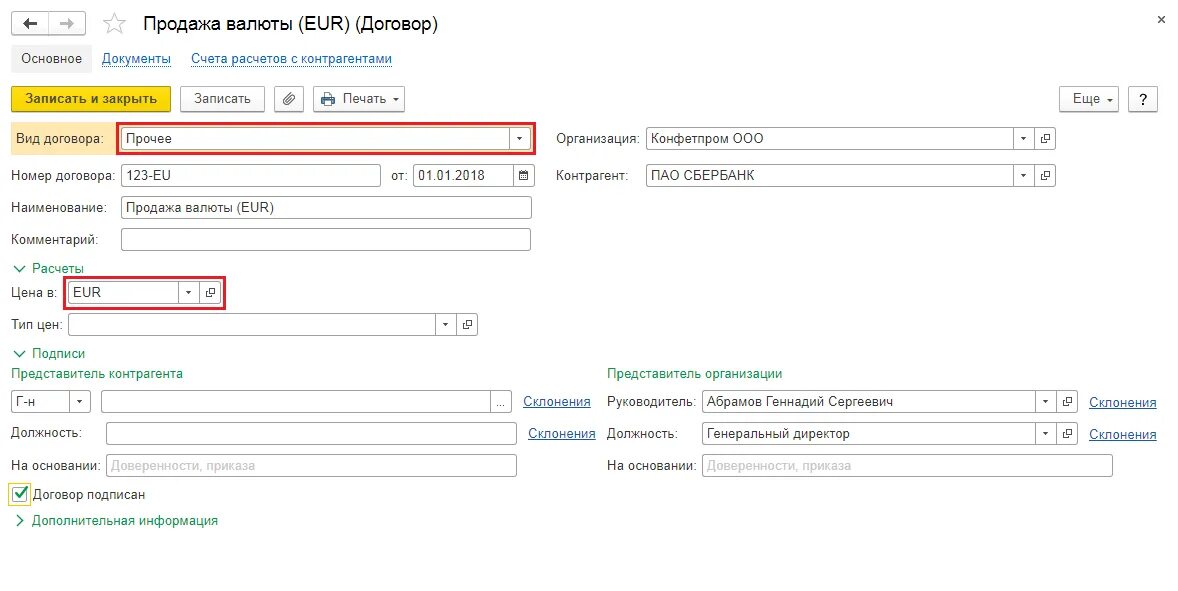Open the Контрагент record with its open icon
This screenshot has height=591, width=1178.
[1045, 176]
